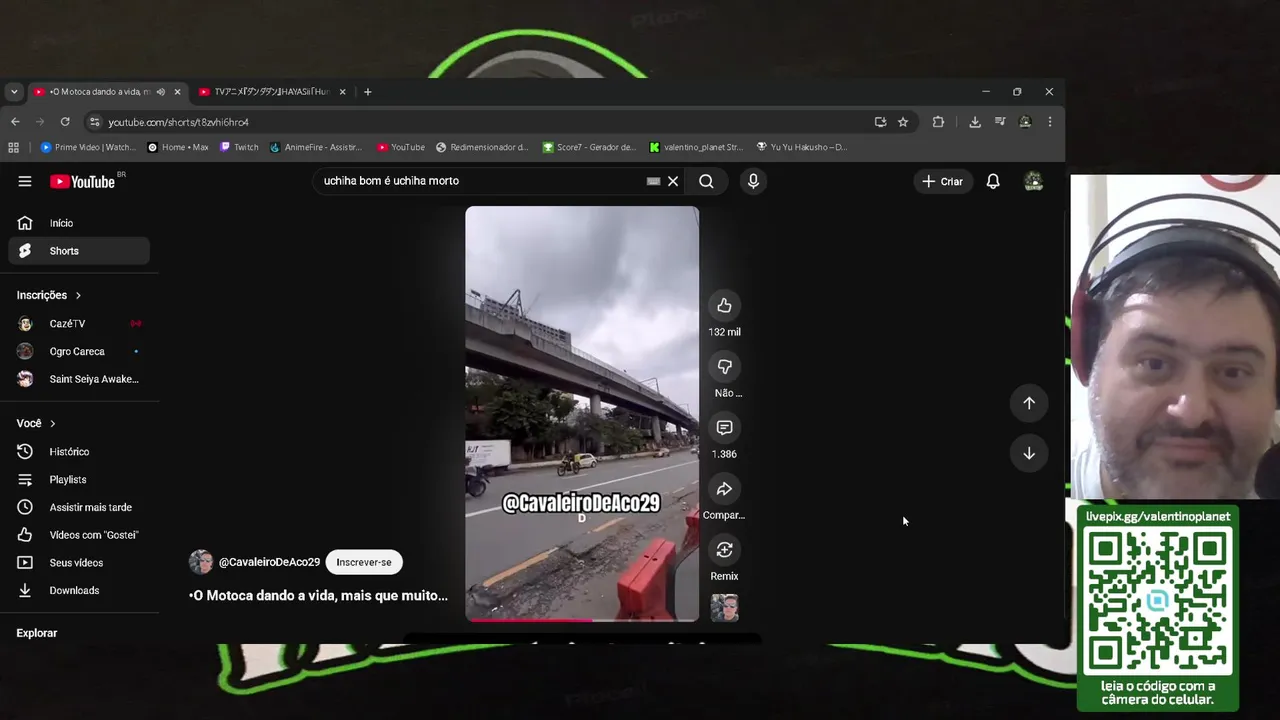
Task: Open the Twitch bookmark
Action: pos(240,147)
